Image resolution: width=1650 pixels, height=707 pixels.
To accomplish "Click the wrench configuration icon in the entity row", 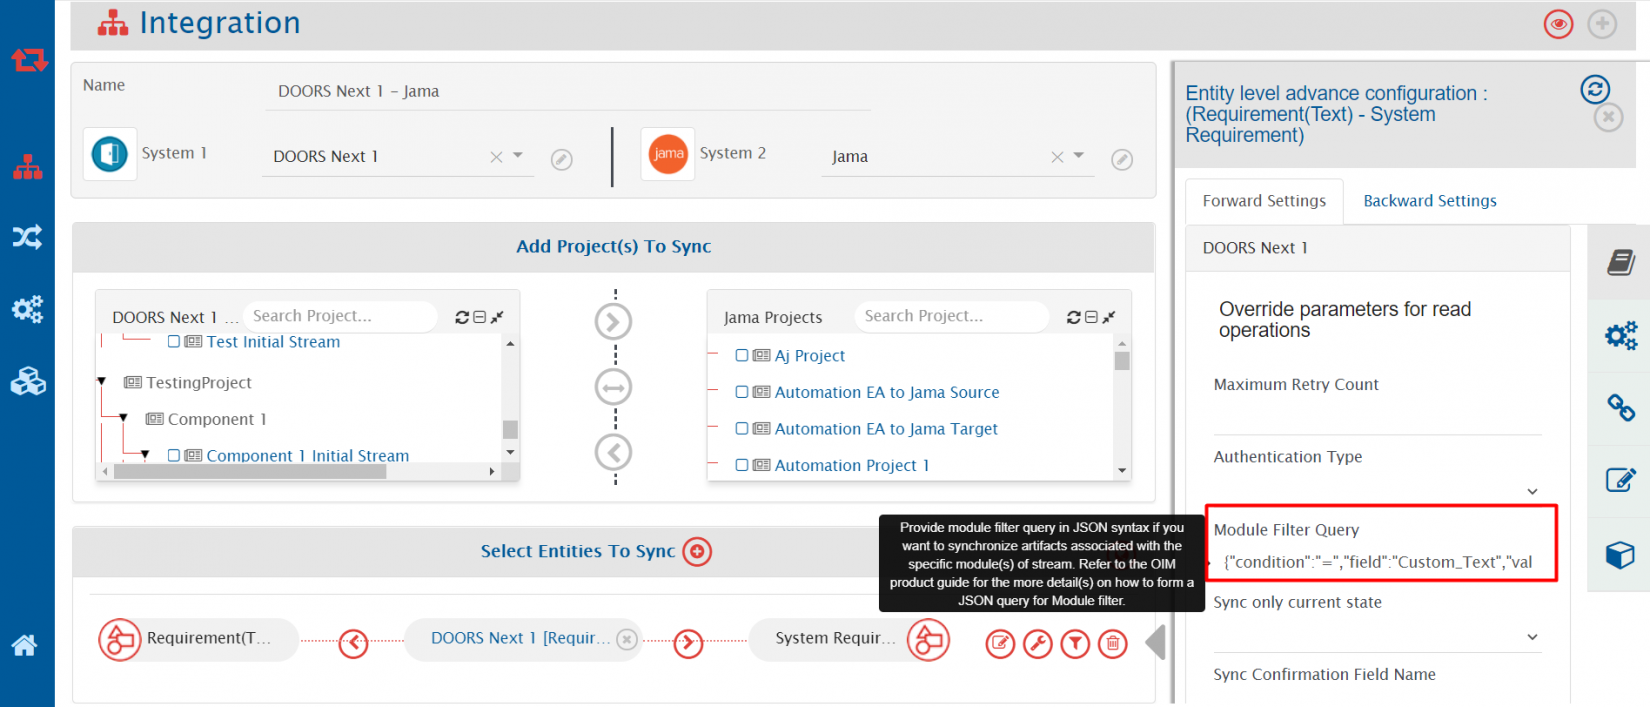I will pyautogui.click(x=1038, y=644).
